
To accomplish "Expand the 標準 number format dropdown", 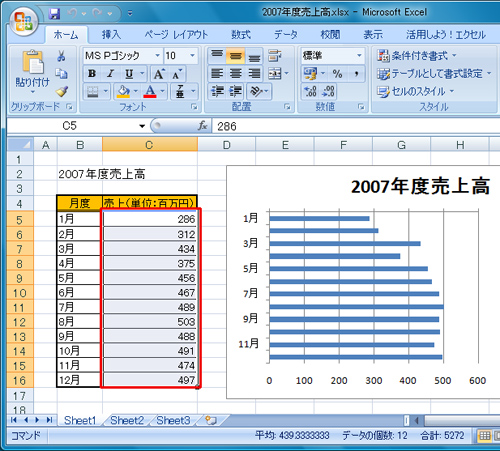I will [359, 56].
